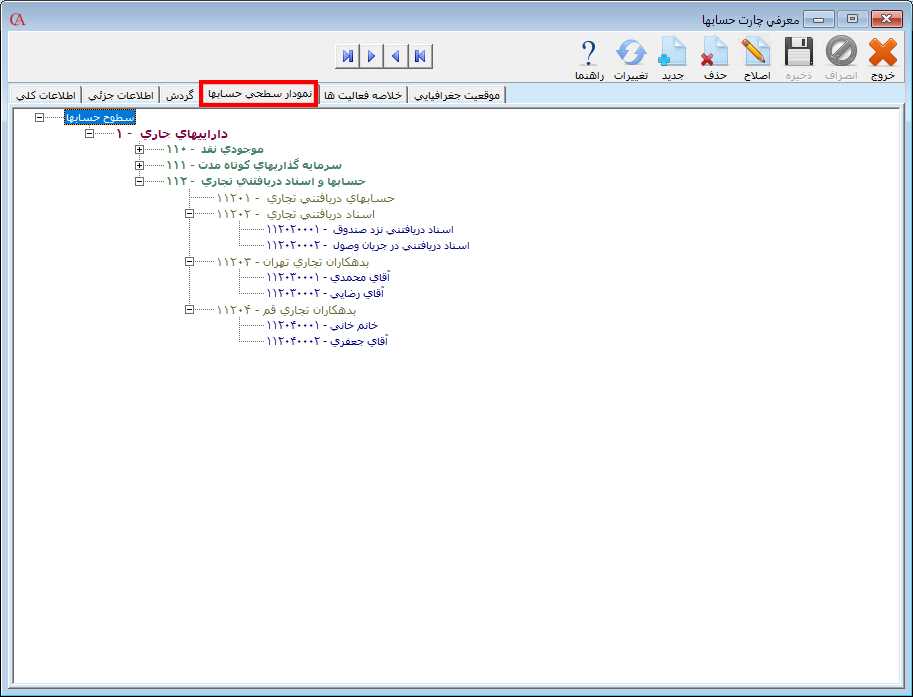Click the خروج (Exit) red X icon
The image size is (913, 697).
click(x=883, y=52)
